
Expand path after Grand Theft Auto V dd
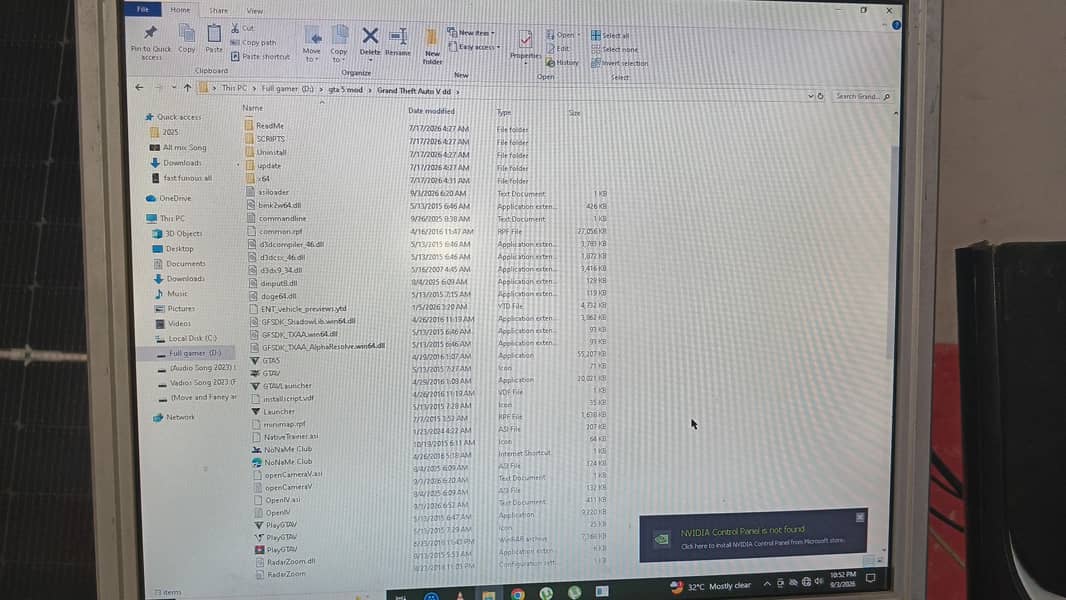[x=458, y=91]
